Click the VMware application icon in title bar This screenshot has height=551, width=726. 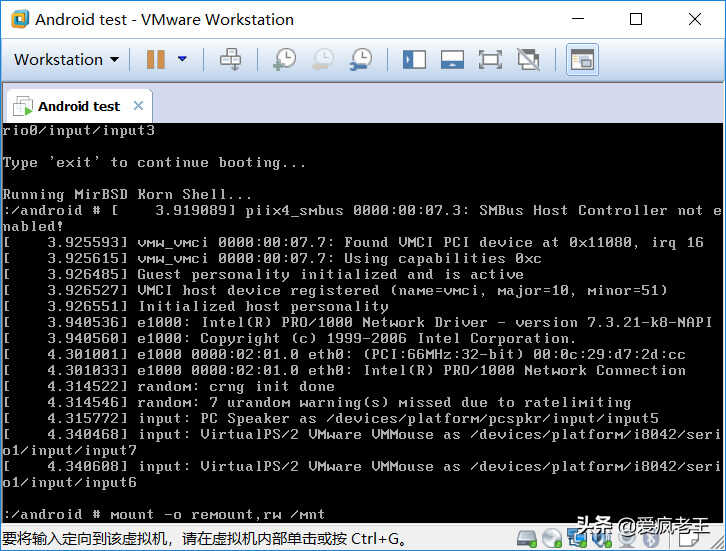(x=20, y=19)
